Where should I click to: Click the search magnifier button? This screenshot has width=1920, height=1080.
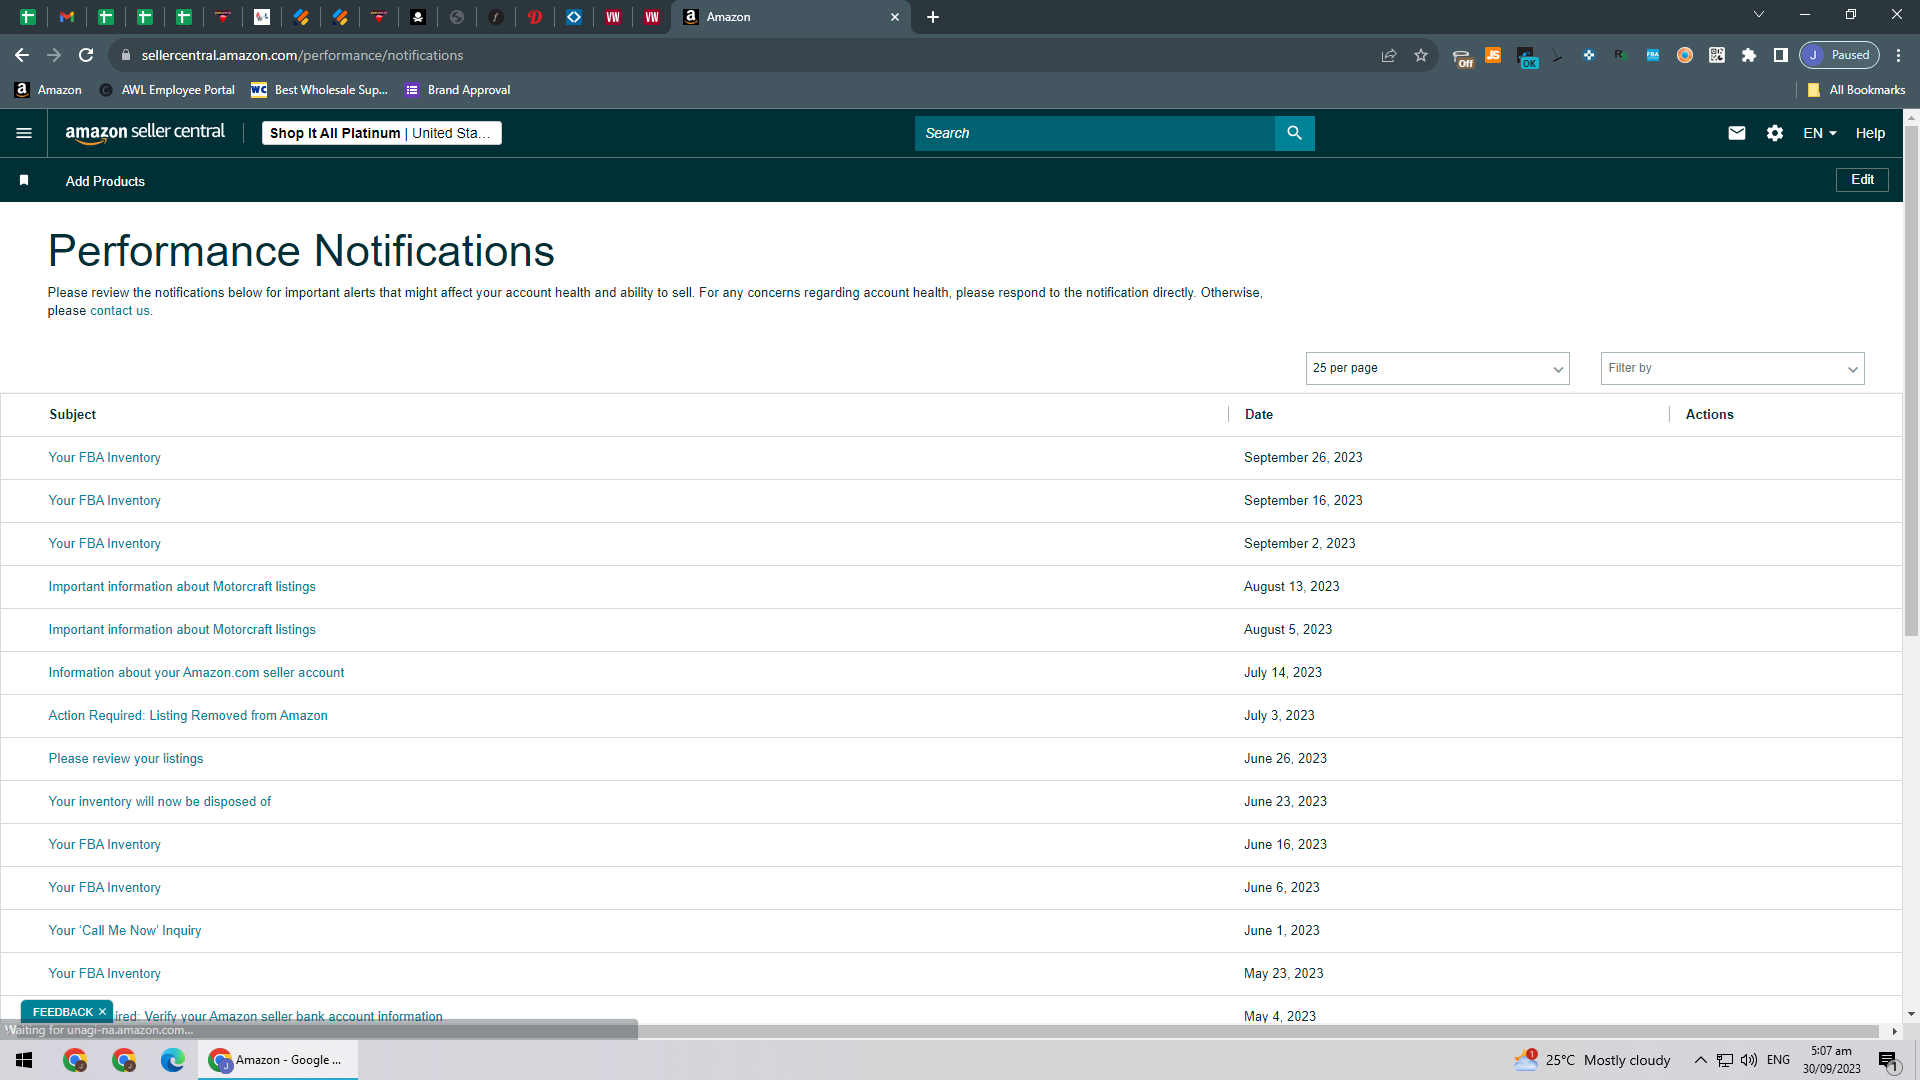1294,133
